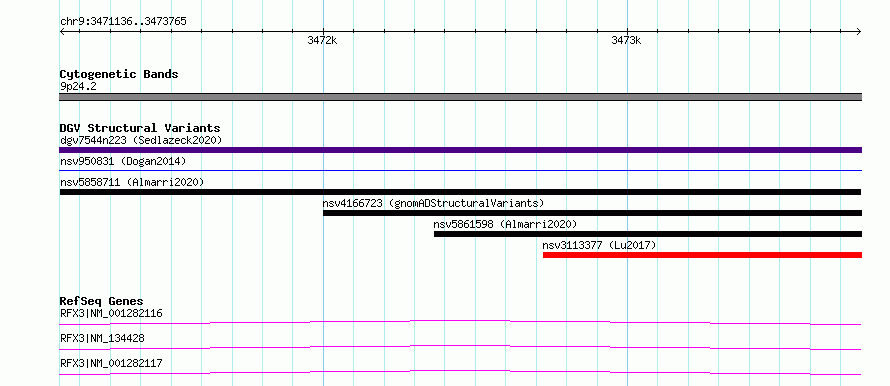
Task: Click the RFX3|NM_001282117 transcript label
Action: (111, 363)
